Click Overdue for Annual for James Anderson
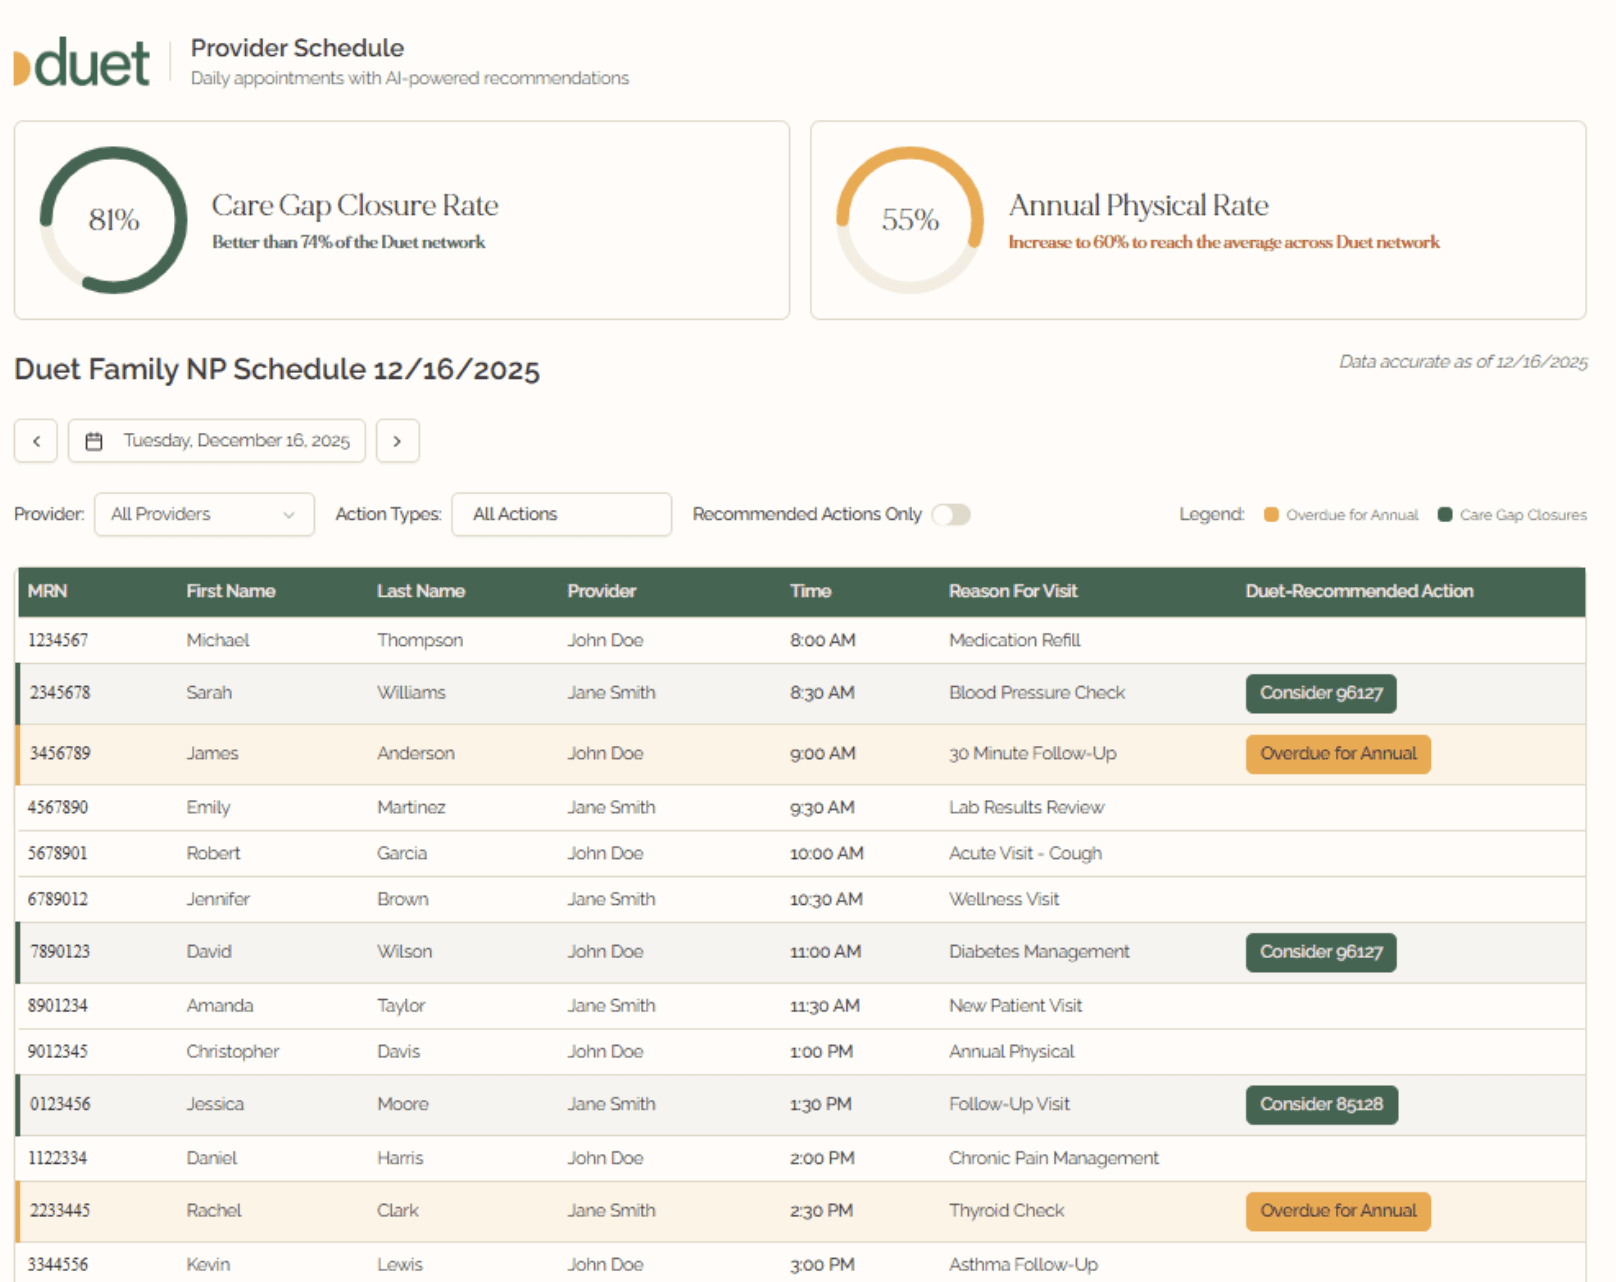The width and height of the screenshot is (1616, 1282). (1338, 754)
